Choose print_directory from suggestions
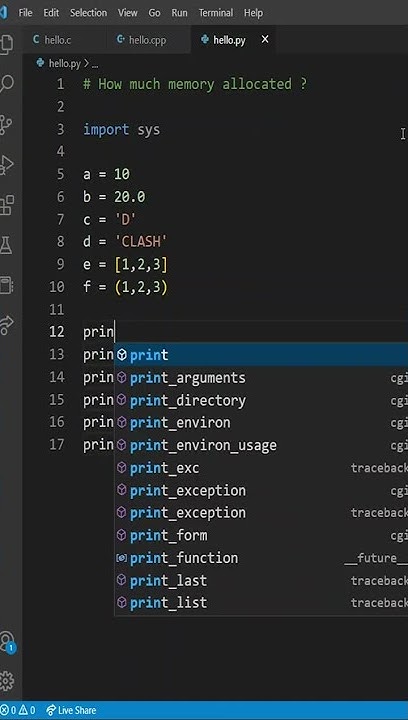The height and width of the screenshot is (720, 408). tap(261, 400)
